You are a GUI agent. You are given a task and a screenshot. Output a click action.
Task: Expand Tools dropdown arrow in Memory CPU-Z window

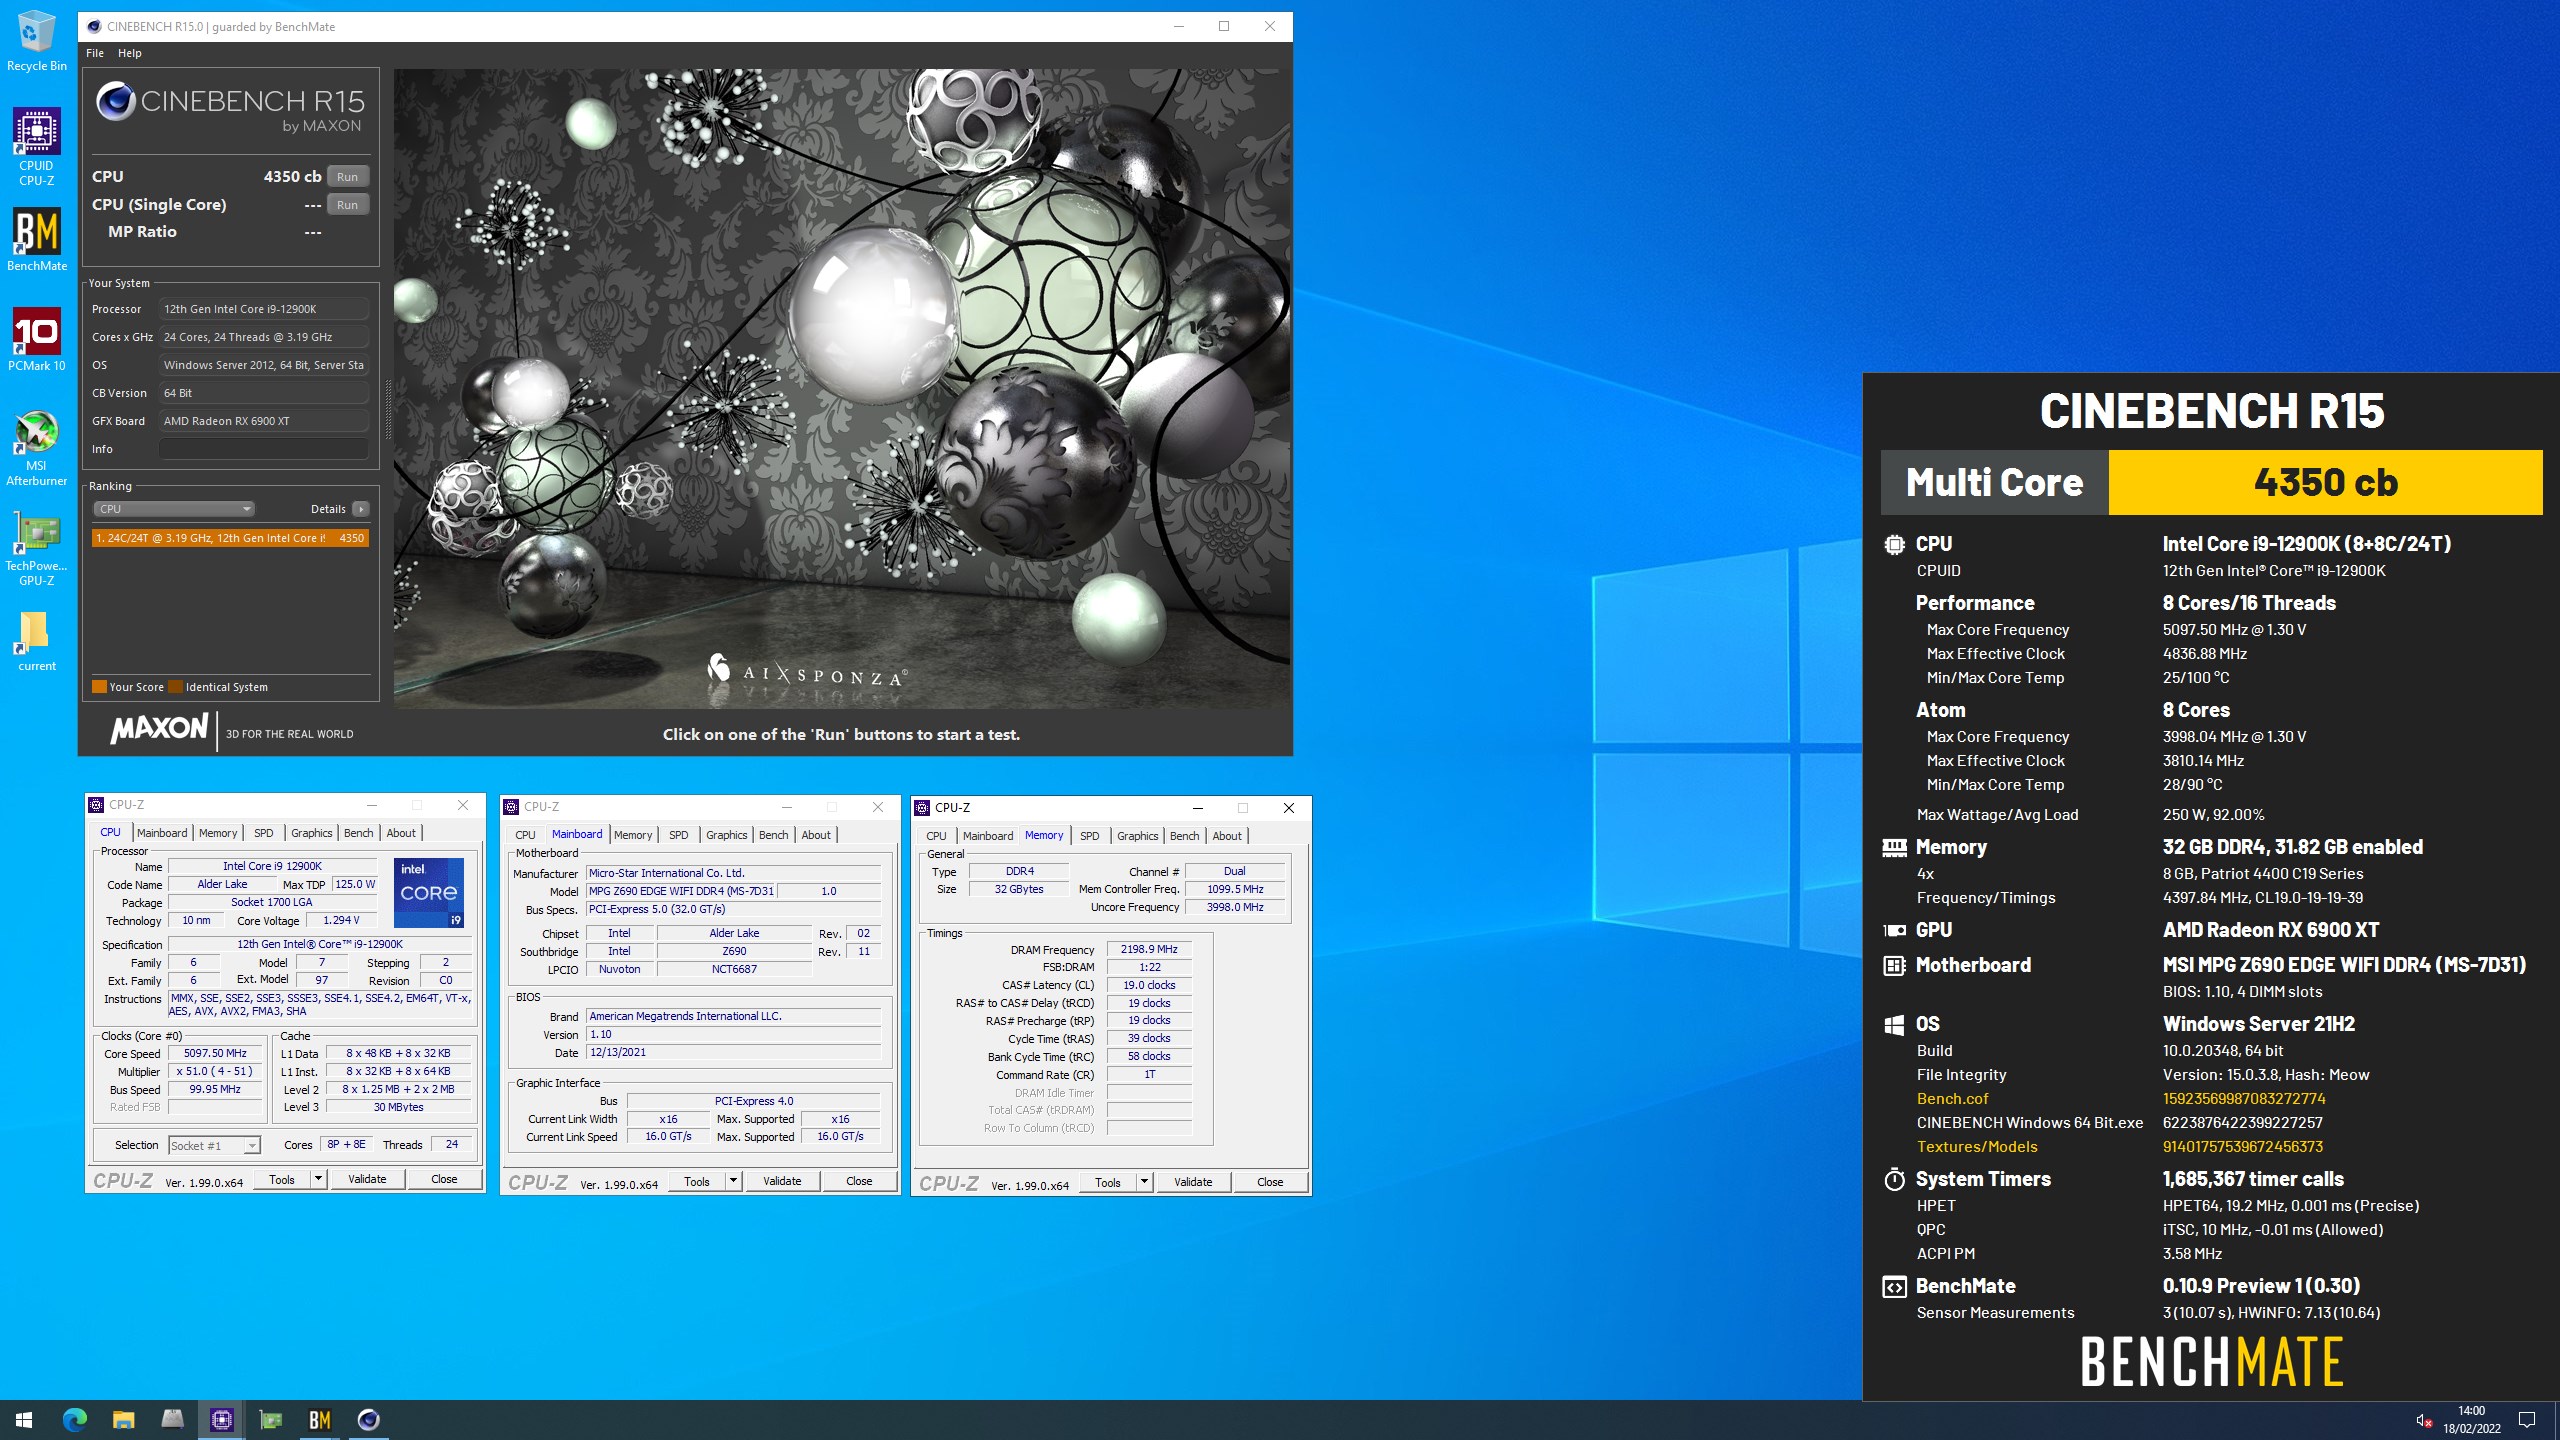[x=1144, y=1182]
